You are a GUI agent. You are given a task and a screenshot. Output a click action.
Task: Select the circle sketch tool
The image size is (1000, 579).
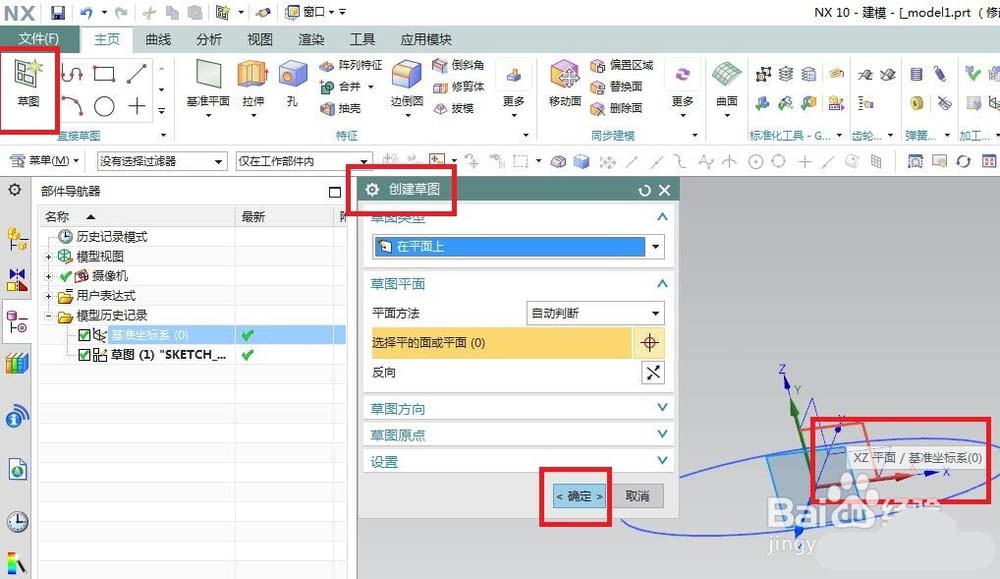104,106
